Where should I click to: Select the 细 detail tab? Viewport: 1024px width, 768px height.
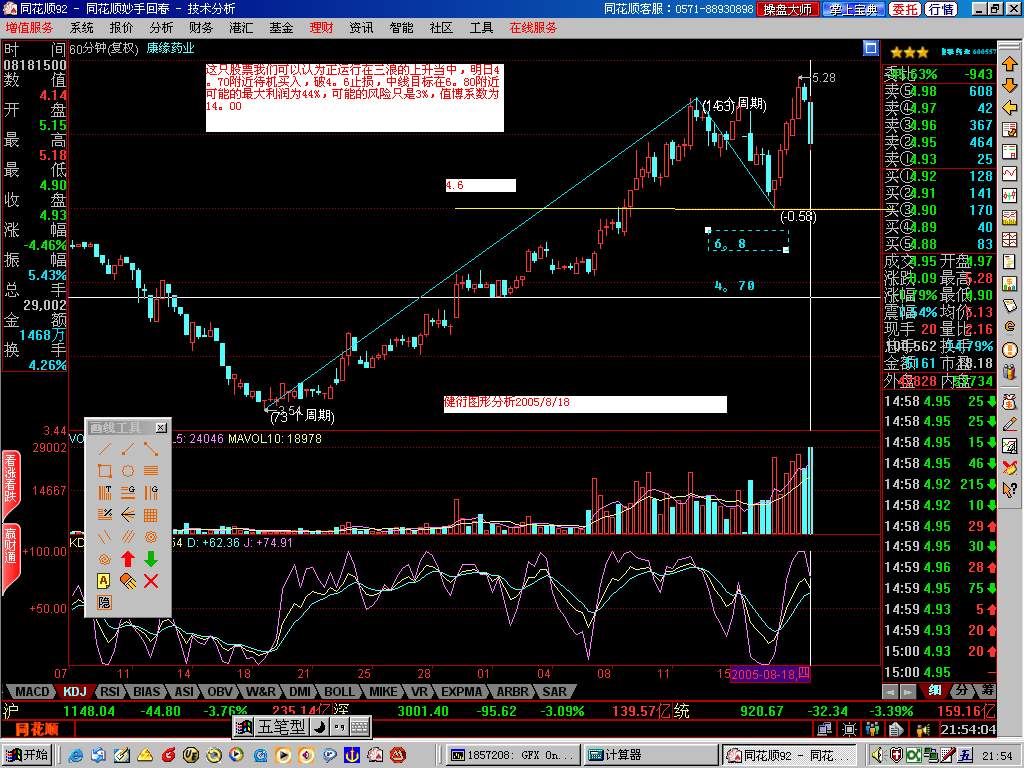[935, 690]
